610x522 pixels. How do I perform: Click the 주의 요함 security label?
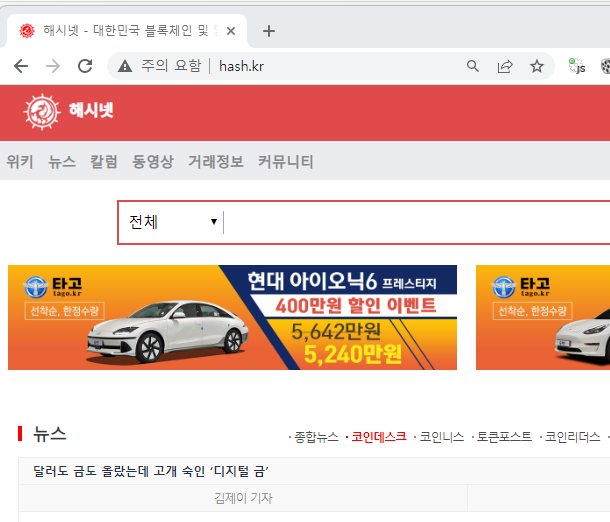(171, 66)
